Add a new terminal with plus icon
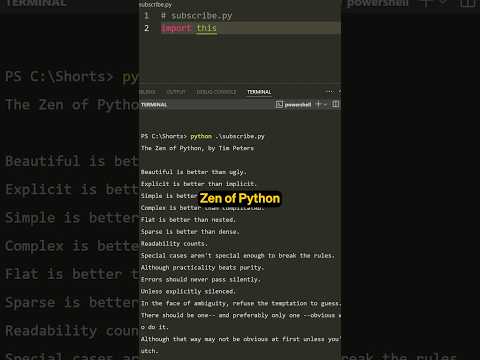480x360 pixels. [318, 104]
